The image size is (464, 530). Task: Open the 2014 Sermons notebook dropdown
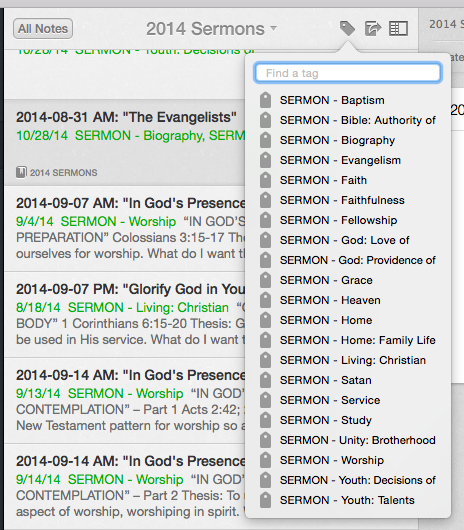click(212, 29)
